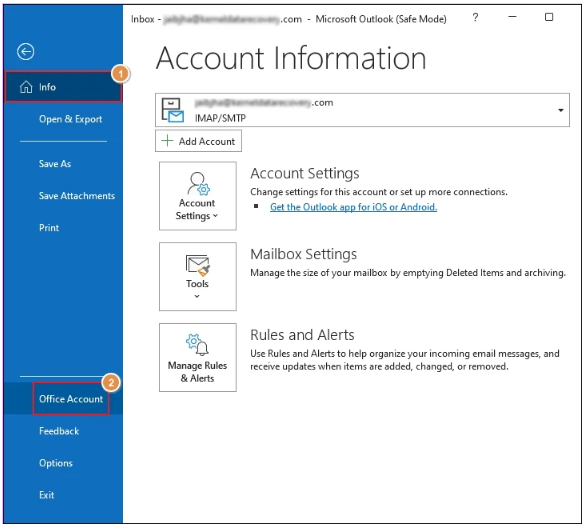Click the IMAP/SMTP mailbox account icon
Screen dimensions: 582x526
coord(173,110)
